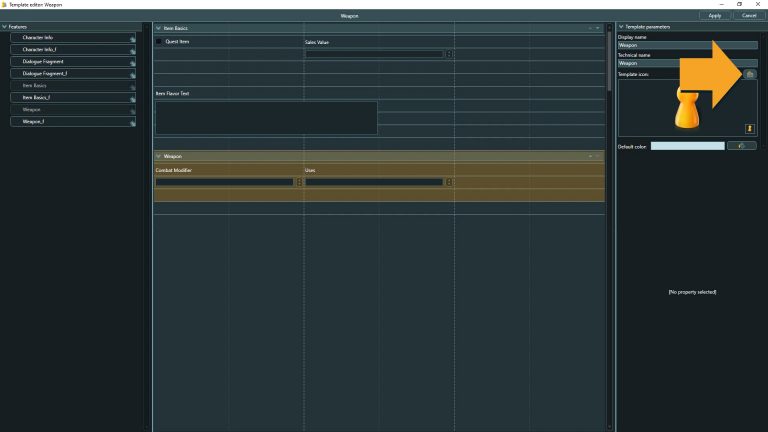Select the Character Info feature
The image size is (768, 432).
click(x=73, y=38)
